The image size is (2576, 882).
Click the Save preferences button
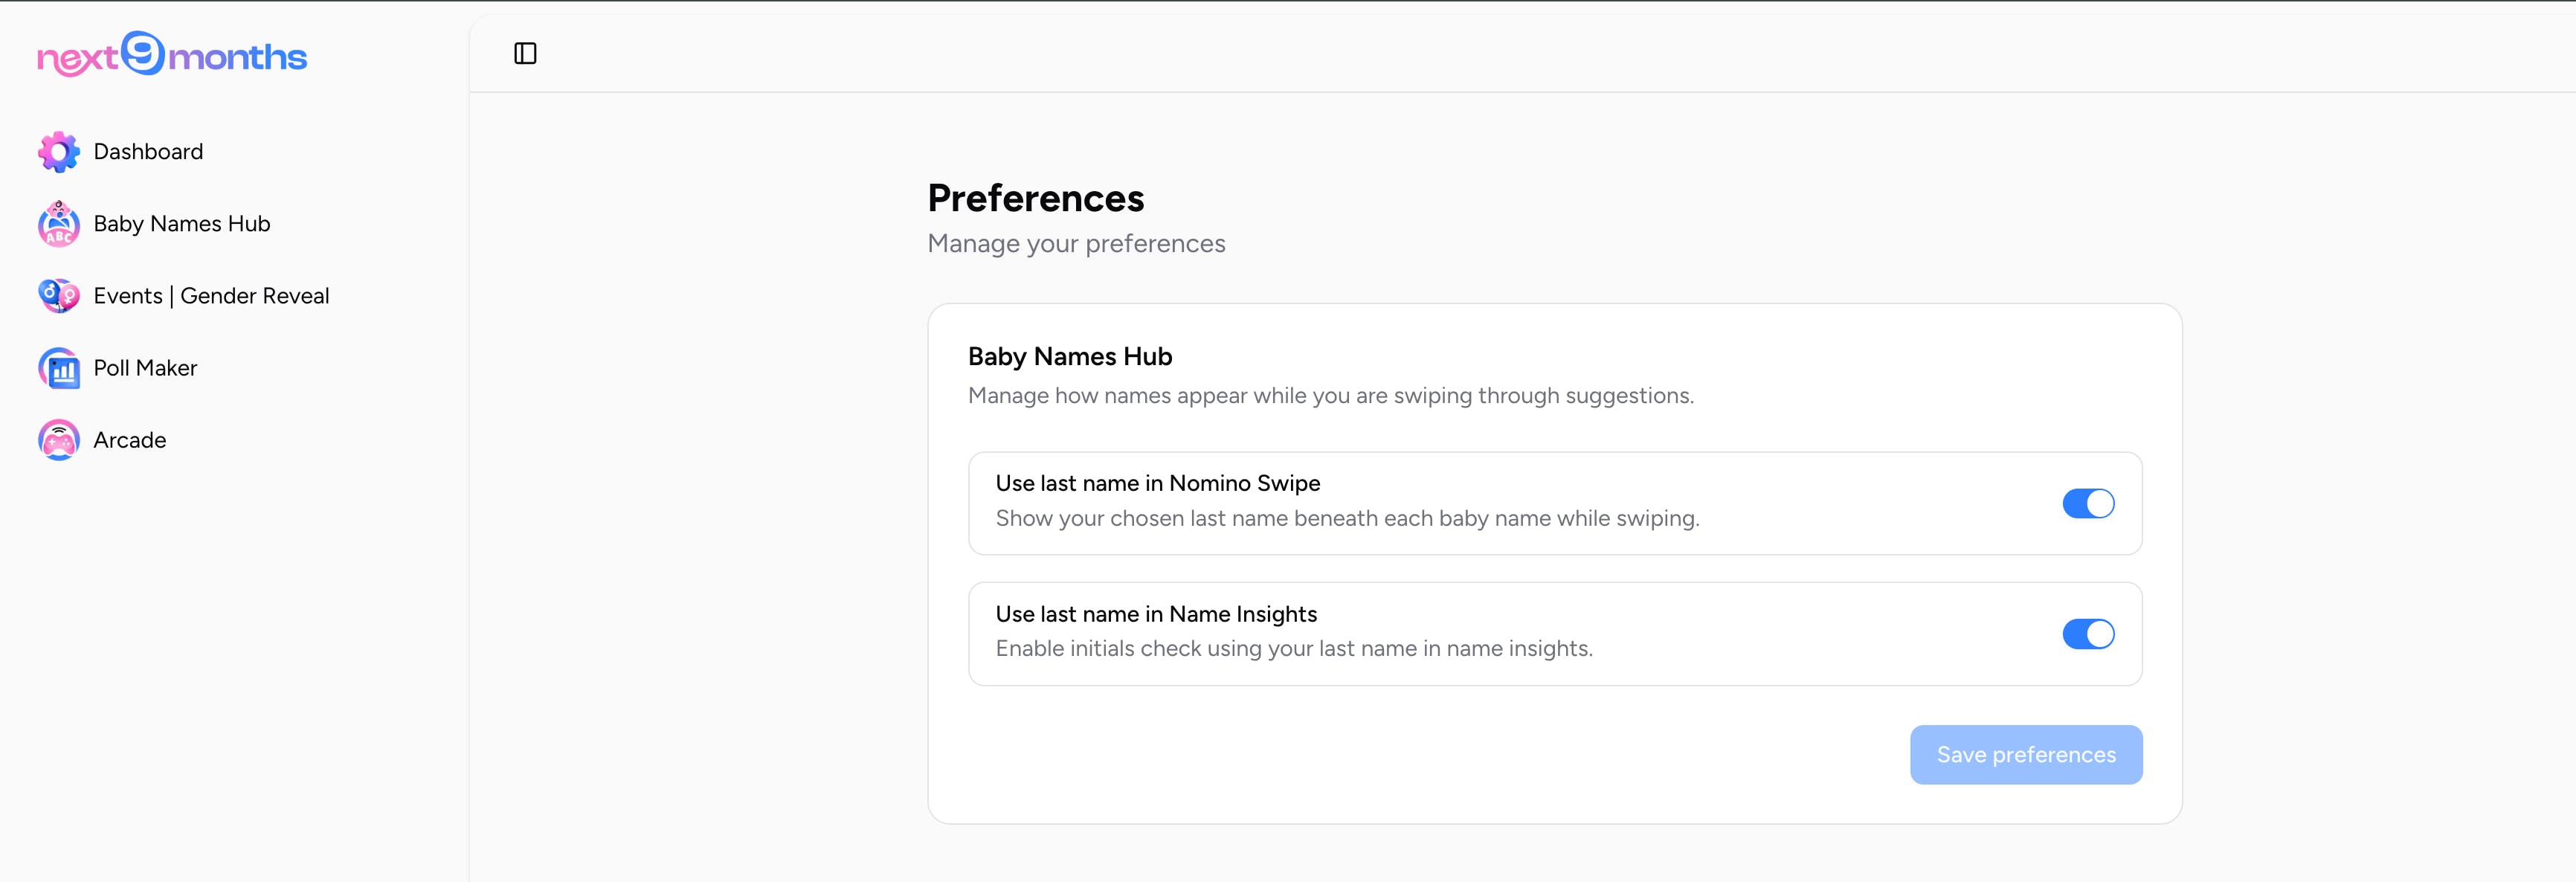click(x=2025, y=755)
